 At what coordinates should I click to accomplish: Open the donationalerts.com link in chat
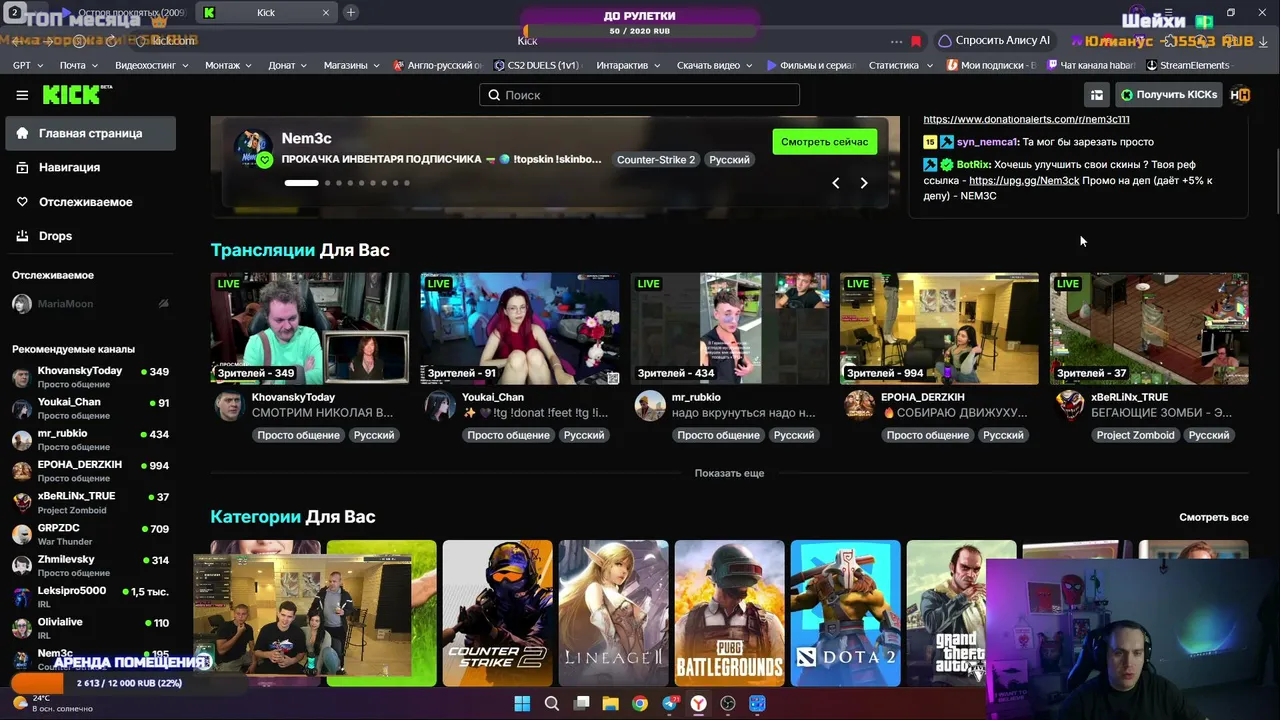1026,119
